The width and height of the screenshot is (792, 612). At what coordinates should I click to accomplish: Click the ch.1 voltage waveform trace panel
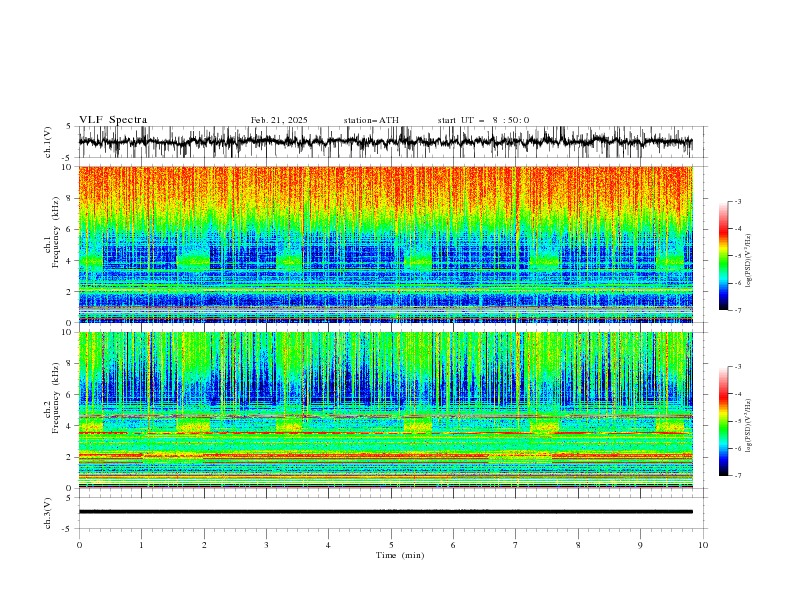click(392, 142)
